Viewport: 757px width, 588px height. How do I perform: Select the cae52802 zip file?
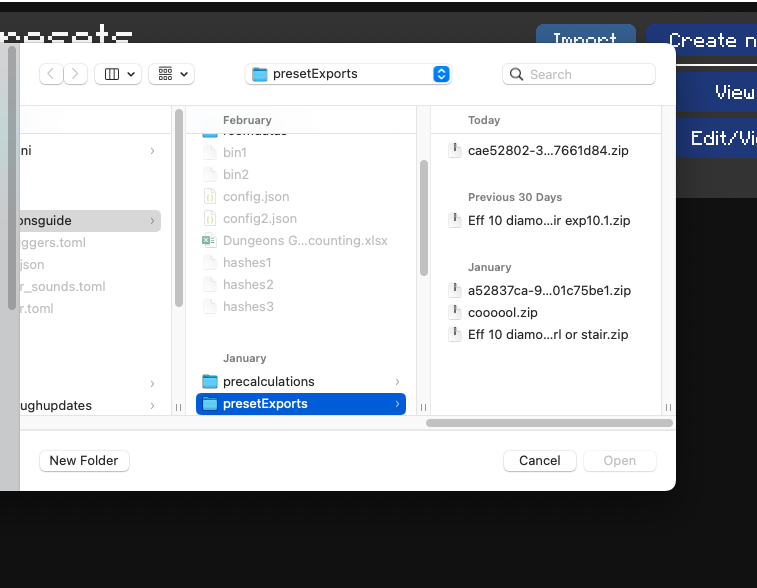548,151
